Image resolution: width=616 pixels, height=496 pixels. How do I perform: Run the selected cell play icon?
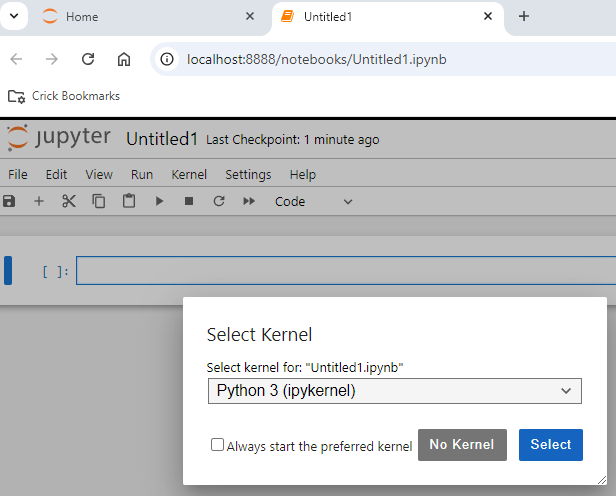click(x=159, y=201)
